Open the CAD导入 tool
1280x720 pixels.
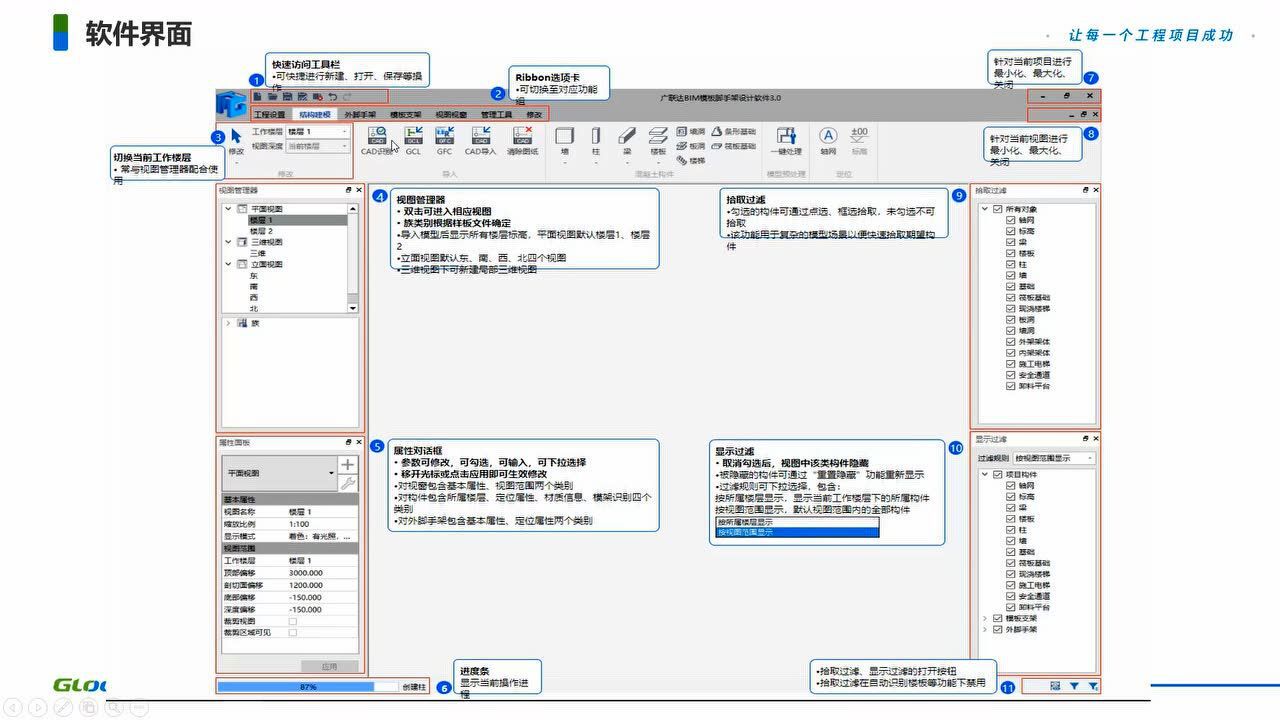pos(480,139)
